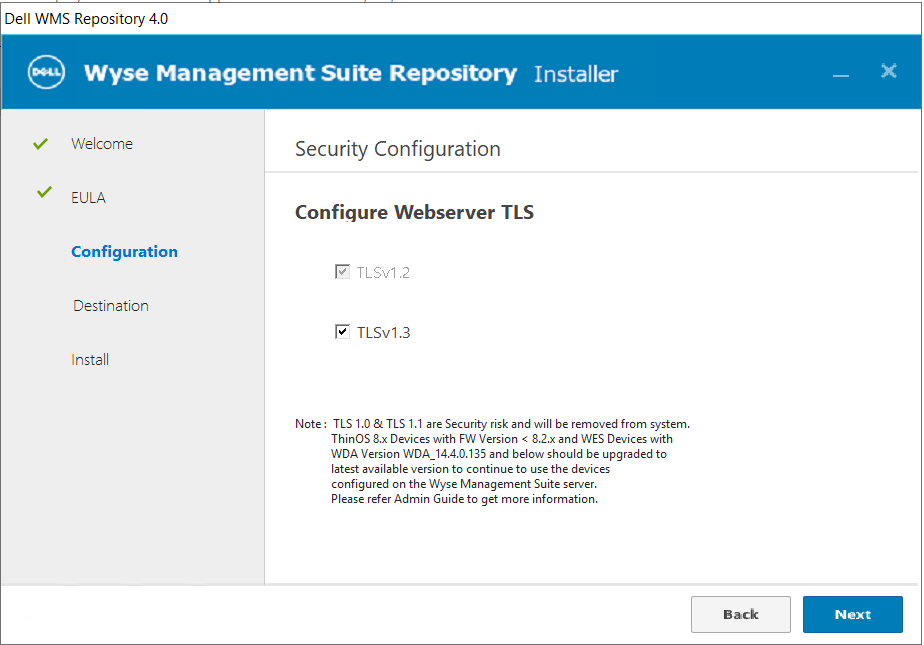Select the Welcome step in the sidebar
This screenshot has width=924, height=645.
102,144
